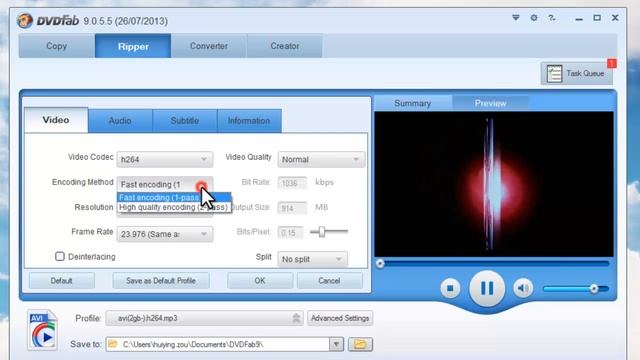
Task: Open the Video Codec h264 dropdown
Action: (164, 159)
